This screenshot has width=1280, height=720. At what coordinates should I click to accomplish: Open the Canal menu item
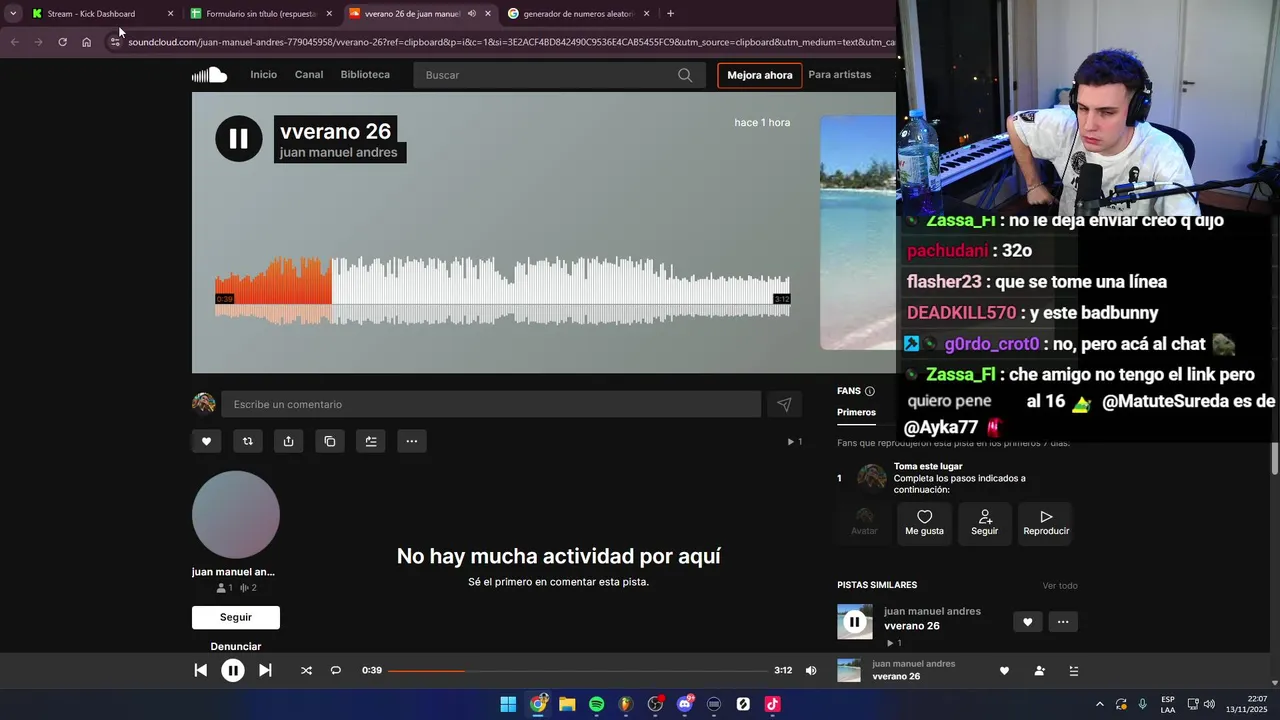tap(309, 75)
